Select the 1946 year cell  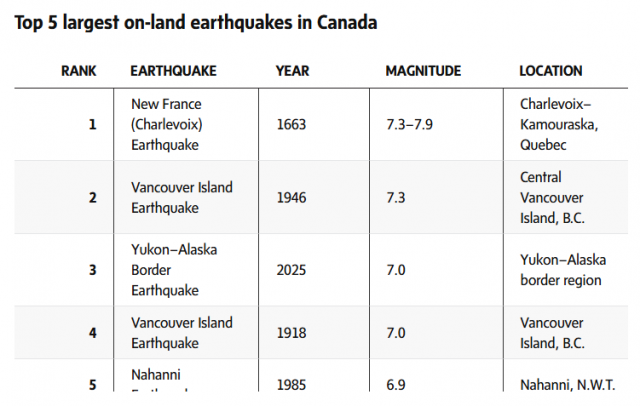[291, 198]
